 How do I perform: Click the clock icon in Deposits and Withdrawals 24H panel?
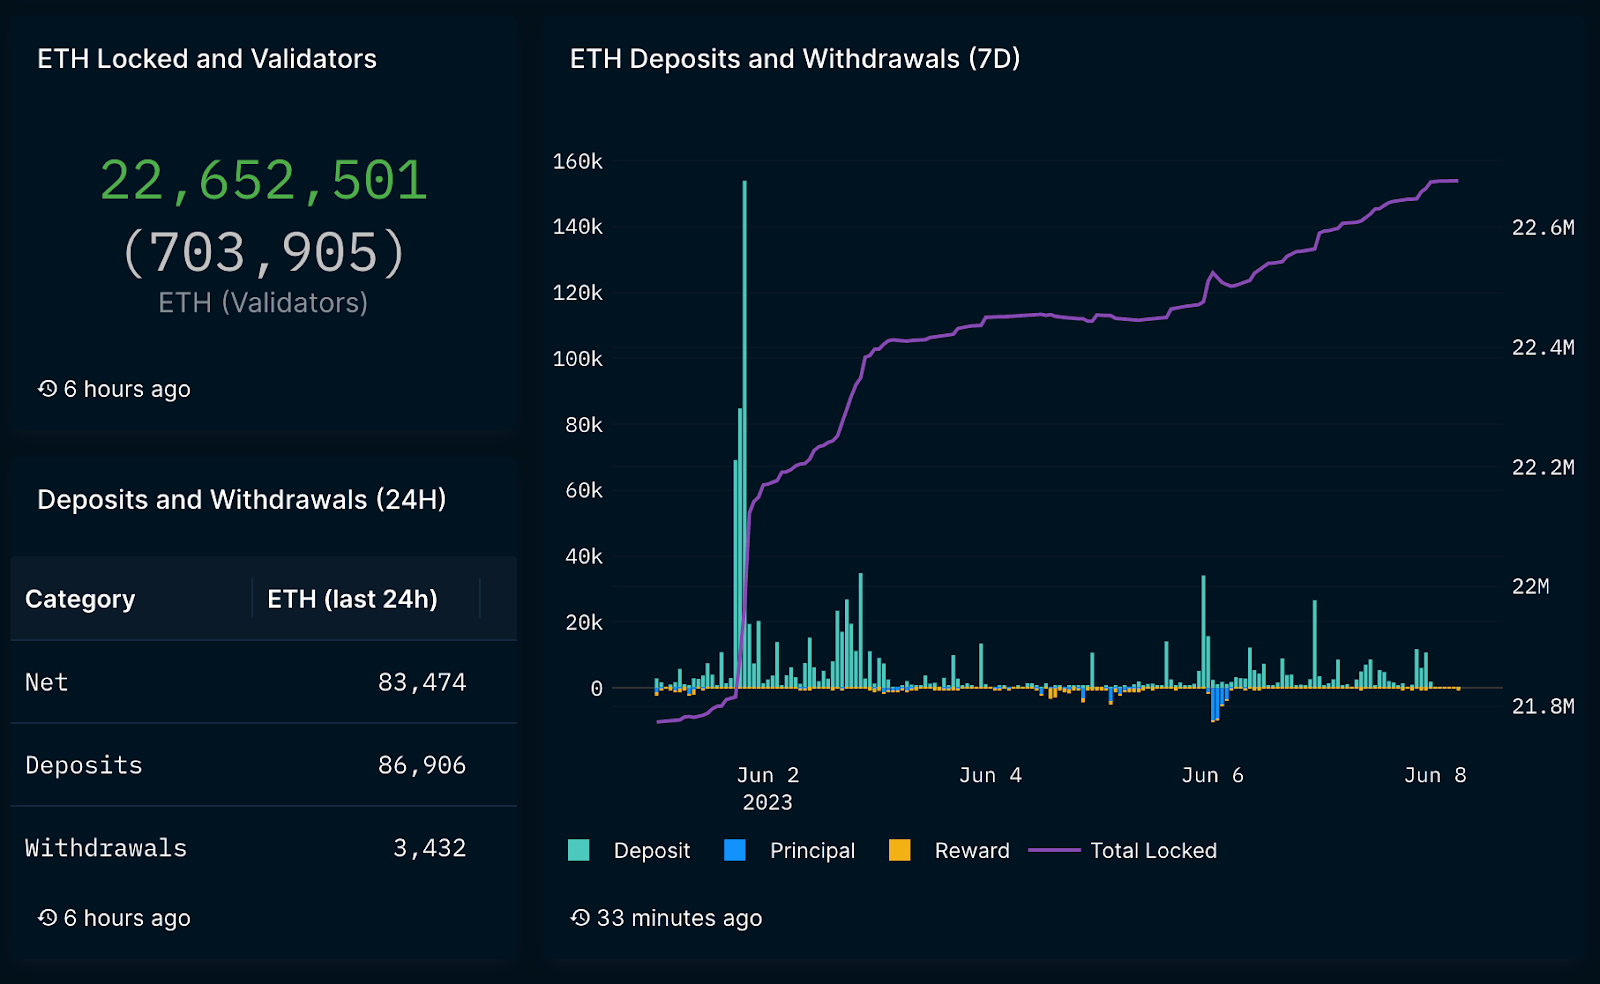coord(47,917)
